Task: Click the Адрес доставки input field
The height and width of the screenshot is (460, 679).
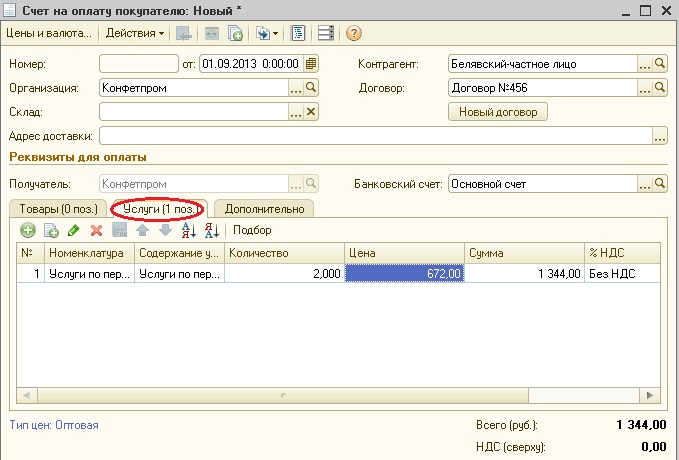Action: pos(375,136)
